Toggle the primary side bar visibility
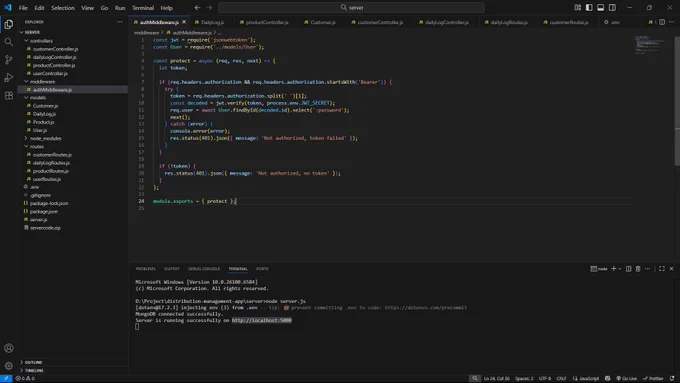680x383 pixels. point(589,7)
